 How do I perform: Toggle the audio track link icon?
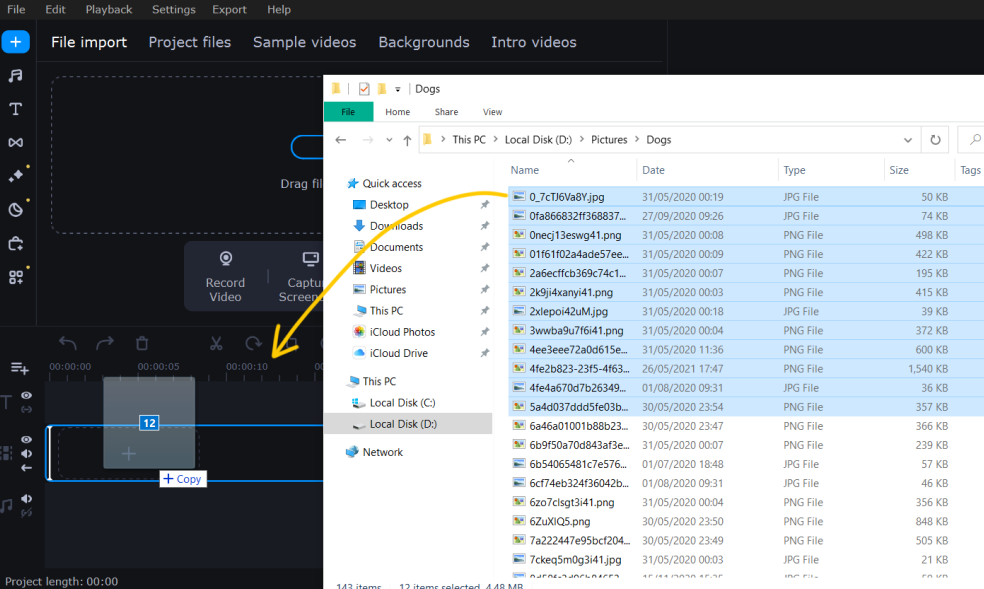click(x=26, y=513)
